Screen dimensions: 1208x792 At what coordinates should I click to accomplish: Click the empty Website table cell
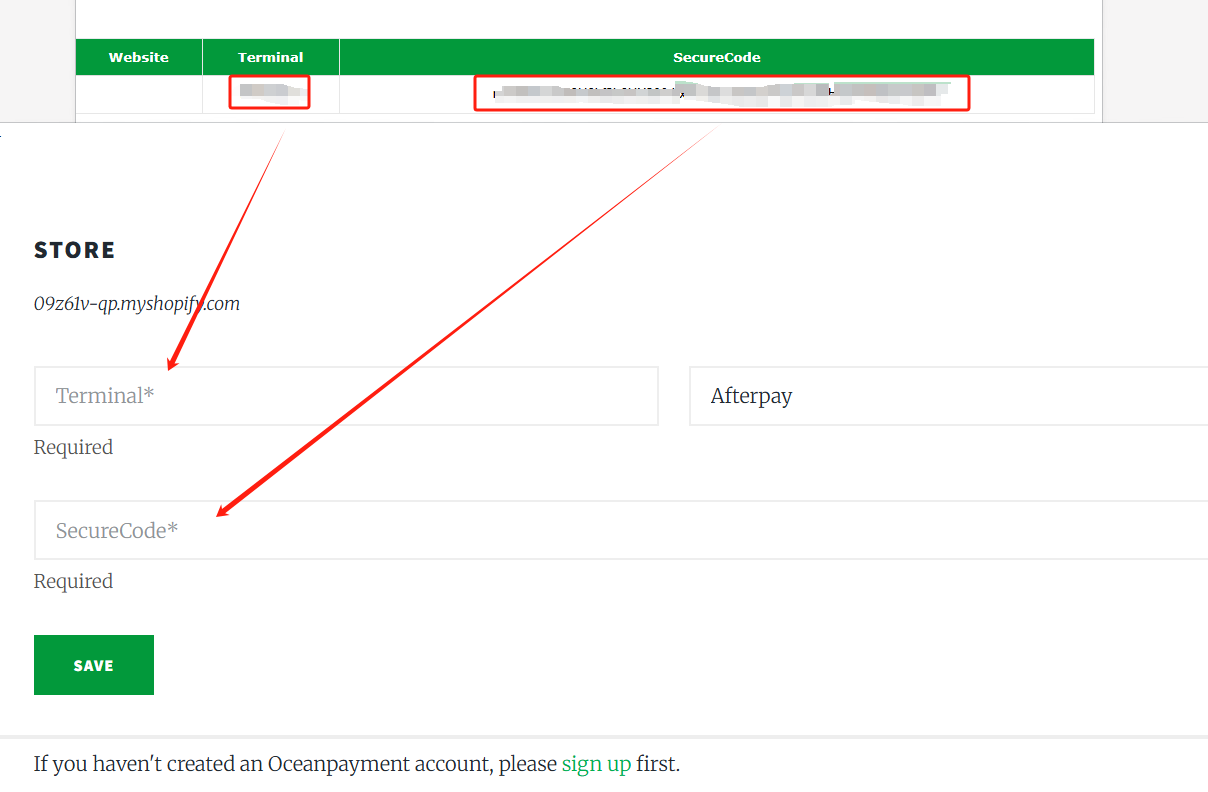pos(139,93)
